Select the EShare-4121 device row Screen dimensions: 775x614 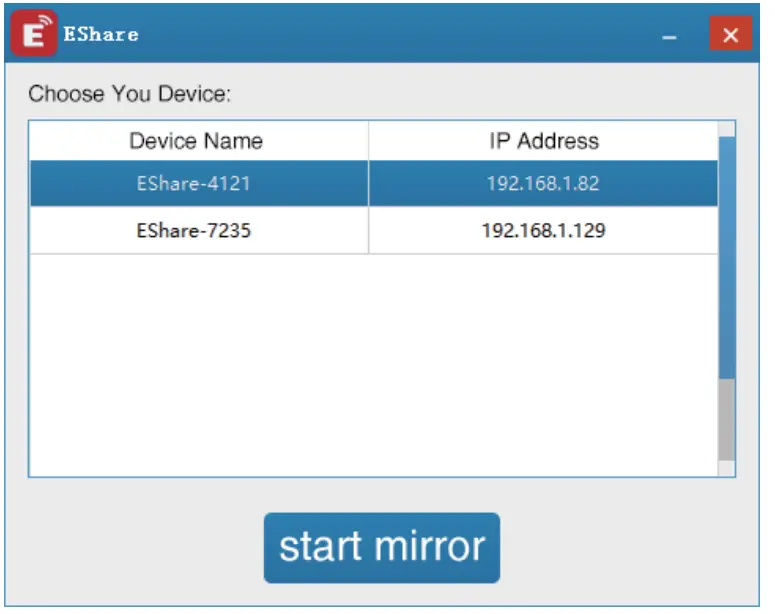tap(194, 184)
